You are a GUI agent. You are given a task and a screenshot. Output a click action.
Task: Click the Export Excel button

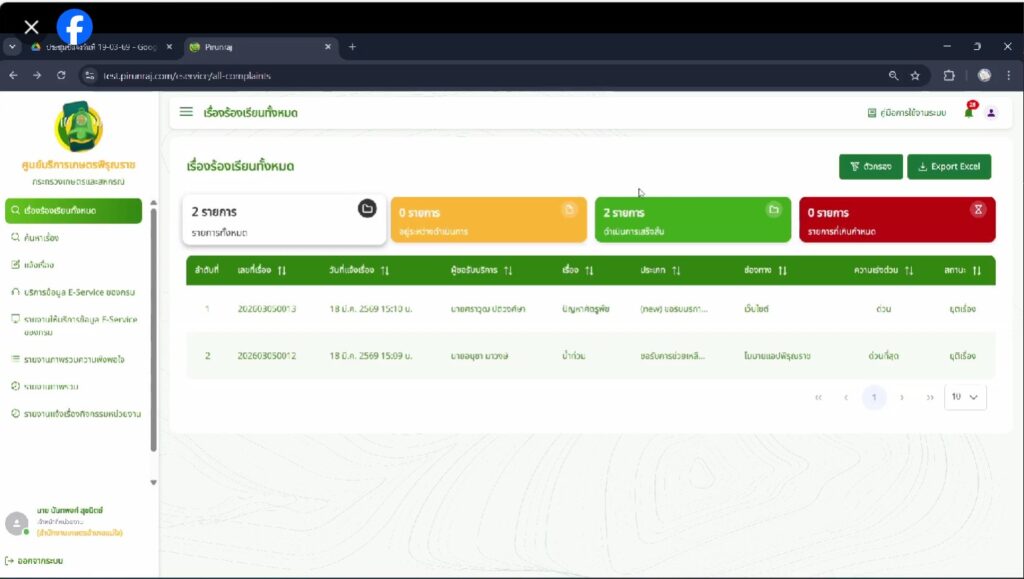click(x=948, y=167)
